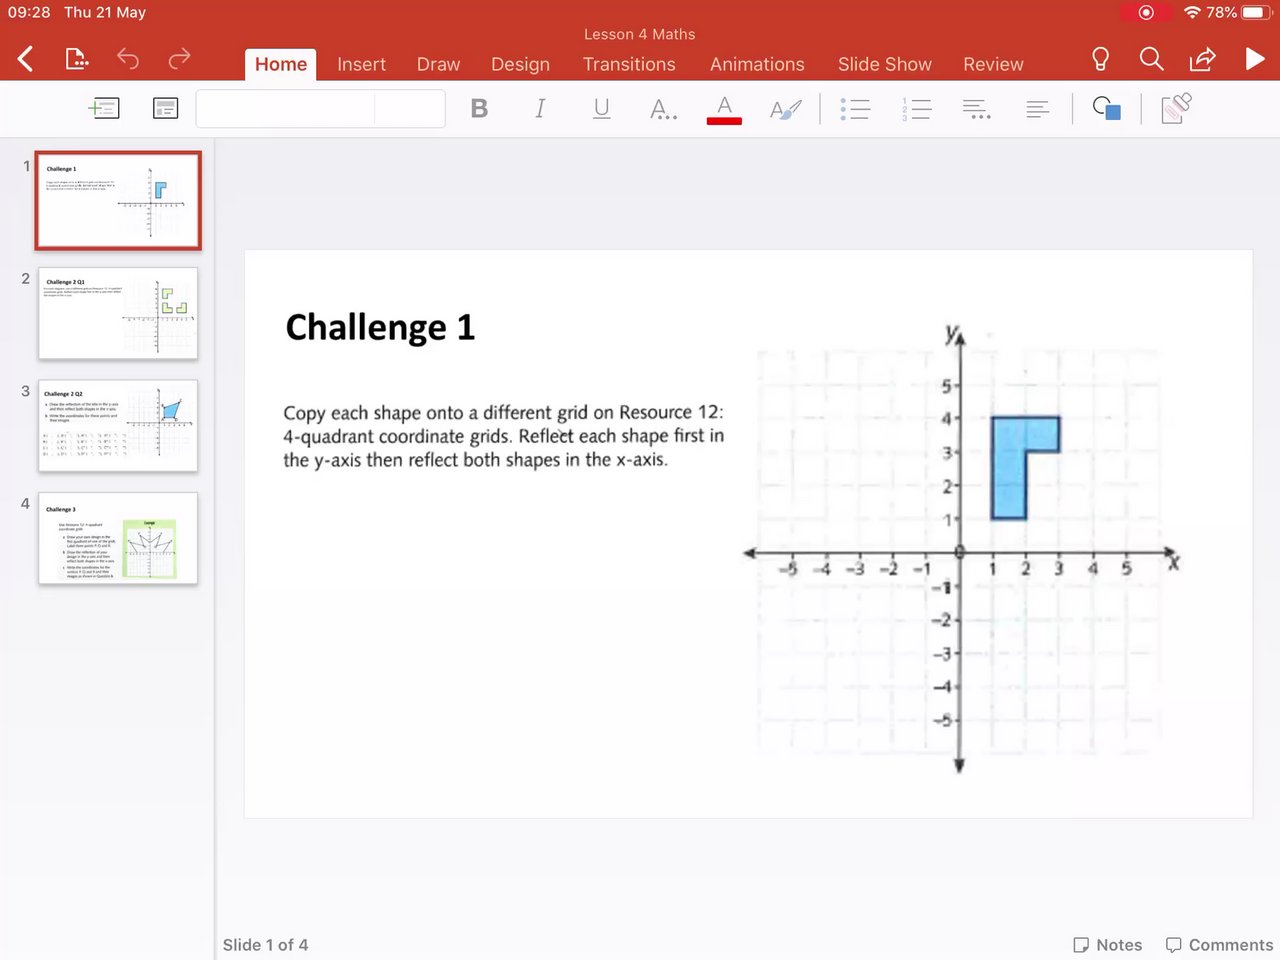1280x960 pixels.
Task: Tap the Slide 1 of 4 status text
Action: 265,945
